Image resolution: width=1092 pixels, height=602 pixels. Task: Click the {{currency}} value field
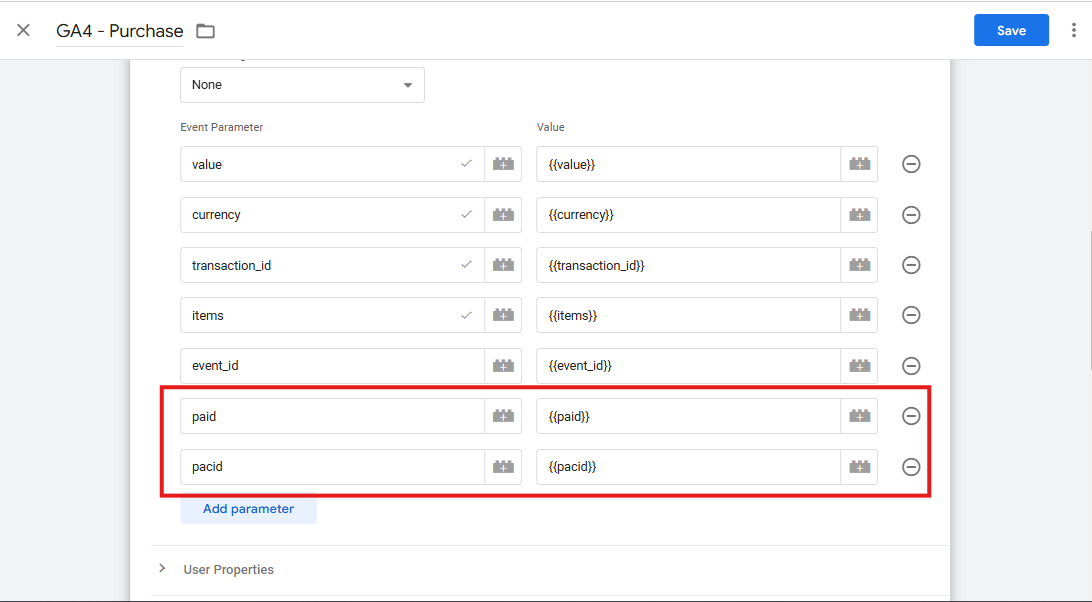688,215
